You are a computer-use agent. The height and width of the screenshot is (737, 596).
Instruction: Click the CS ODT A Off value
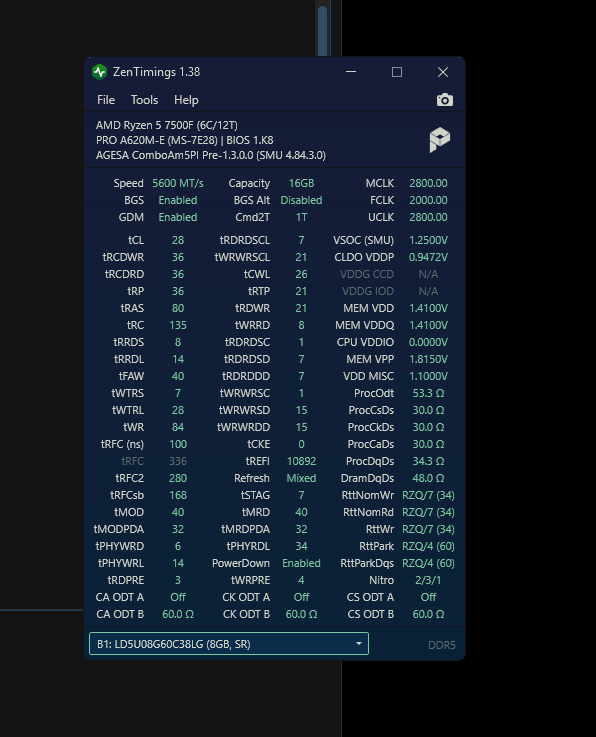click(x=428, y=597)
